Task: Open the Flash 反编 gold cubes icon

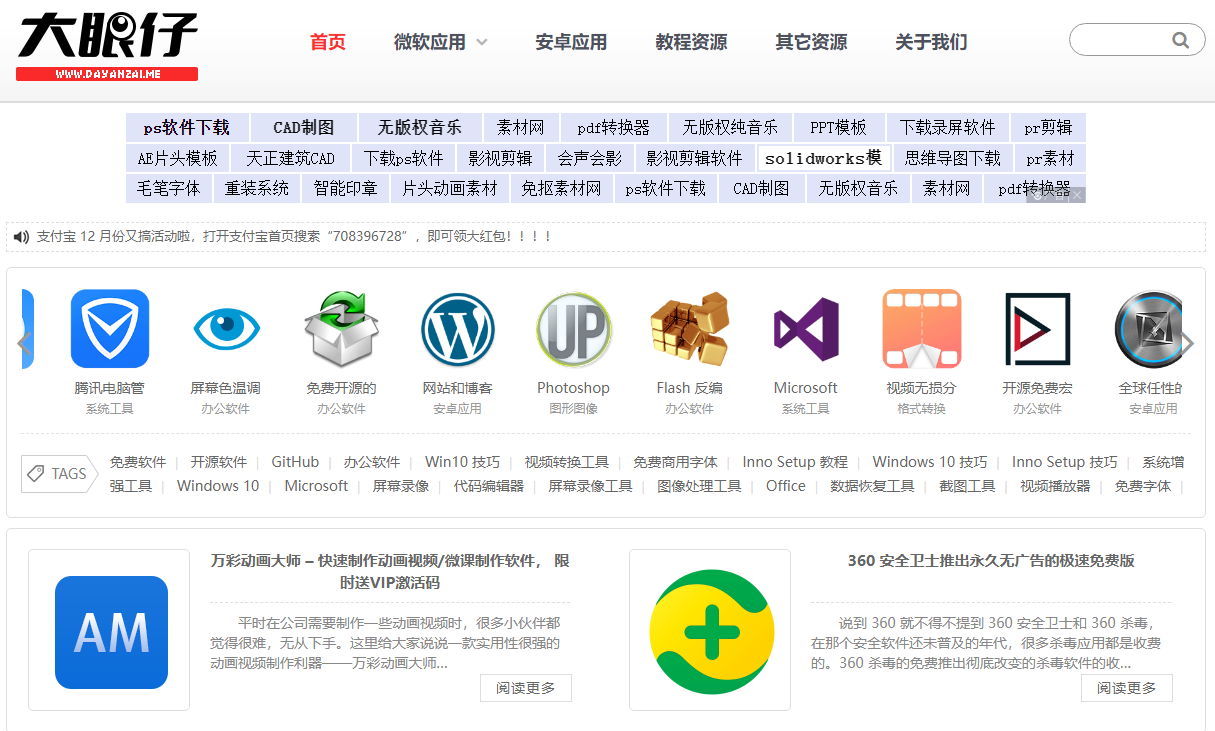Action: tap(690, 329)
